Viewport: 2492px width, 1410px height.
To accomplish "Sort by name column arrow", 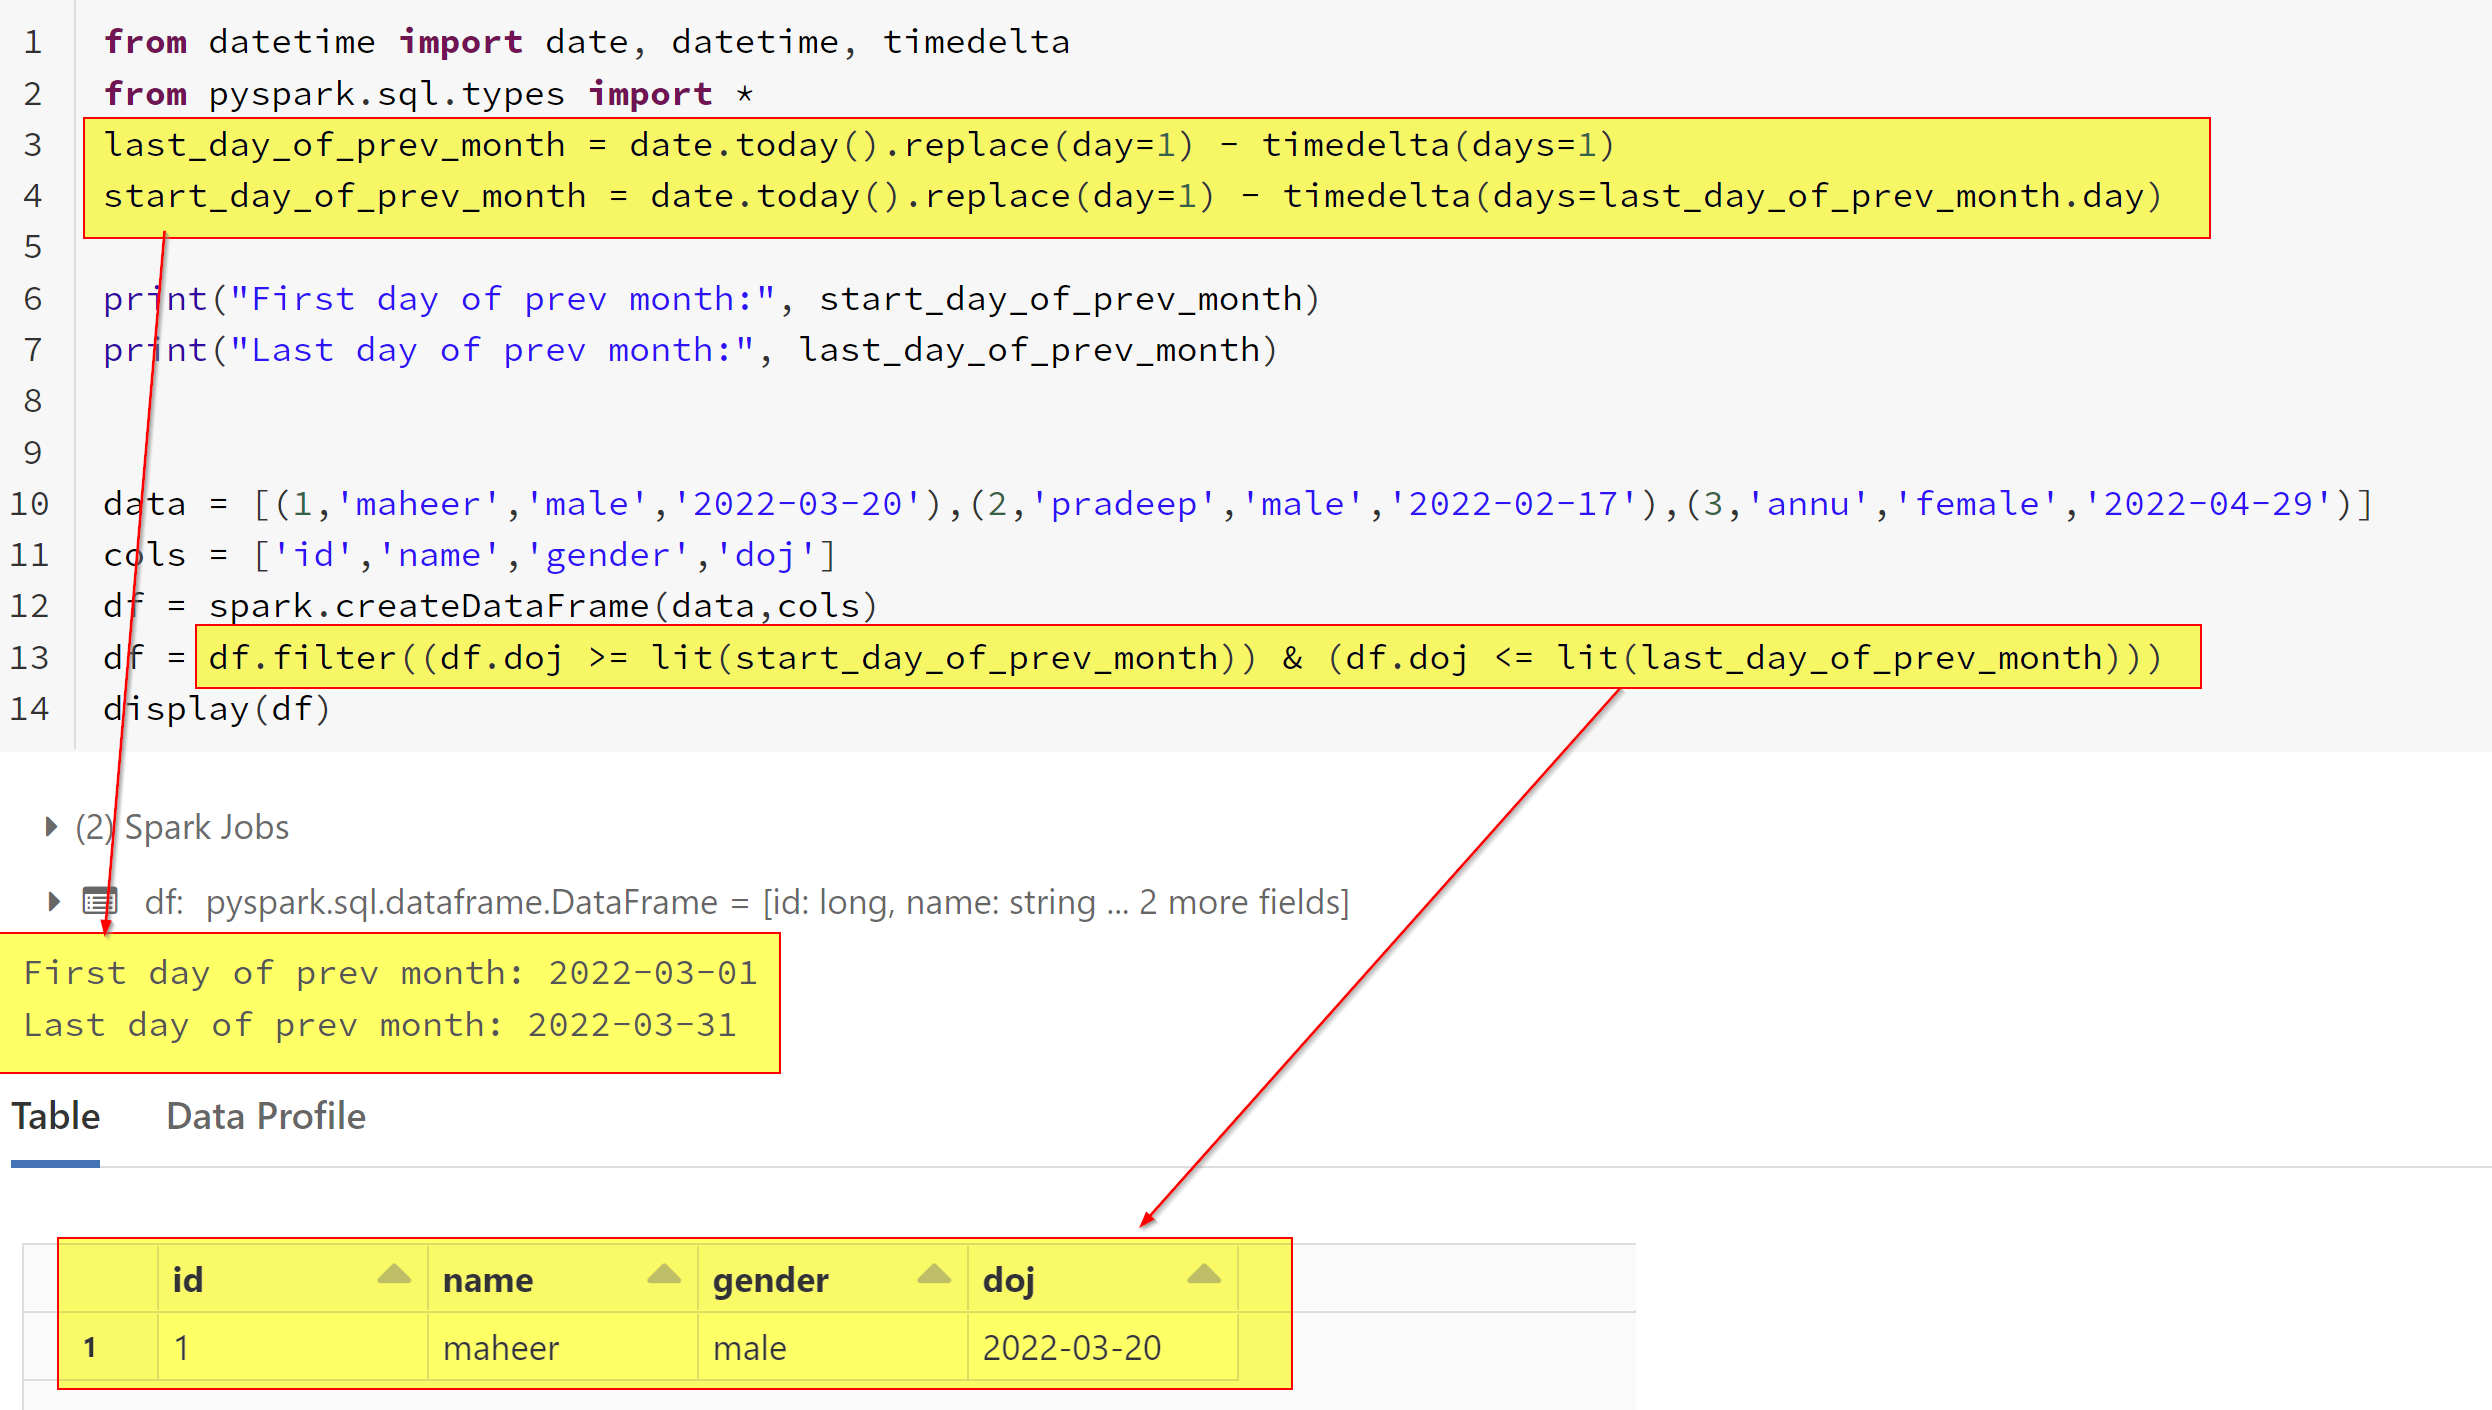I will coord(664,1275).
